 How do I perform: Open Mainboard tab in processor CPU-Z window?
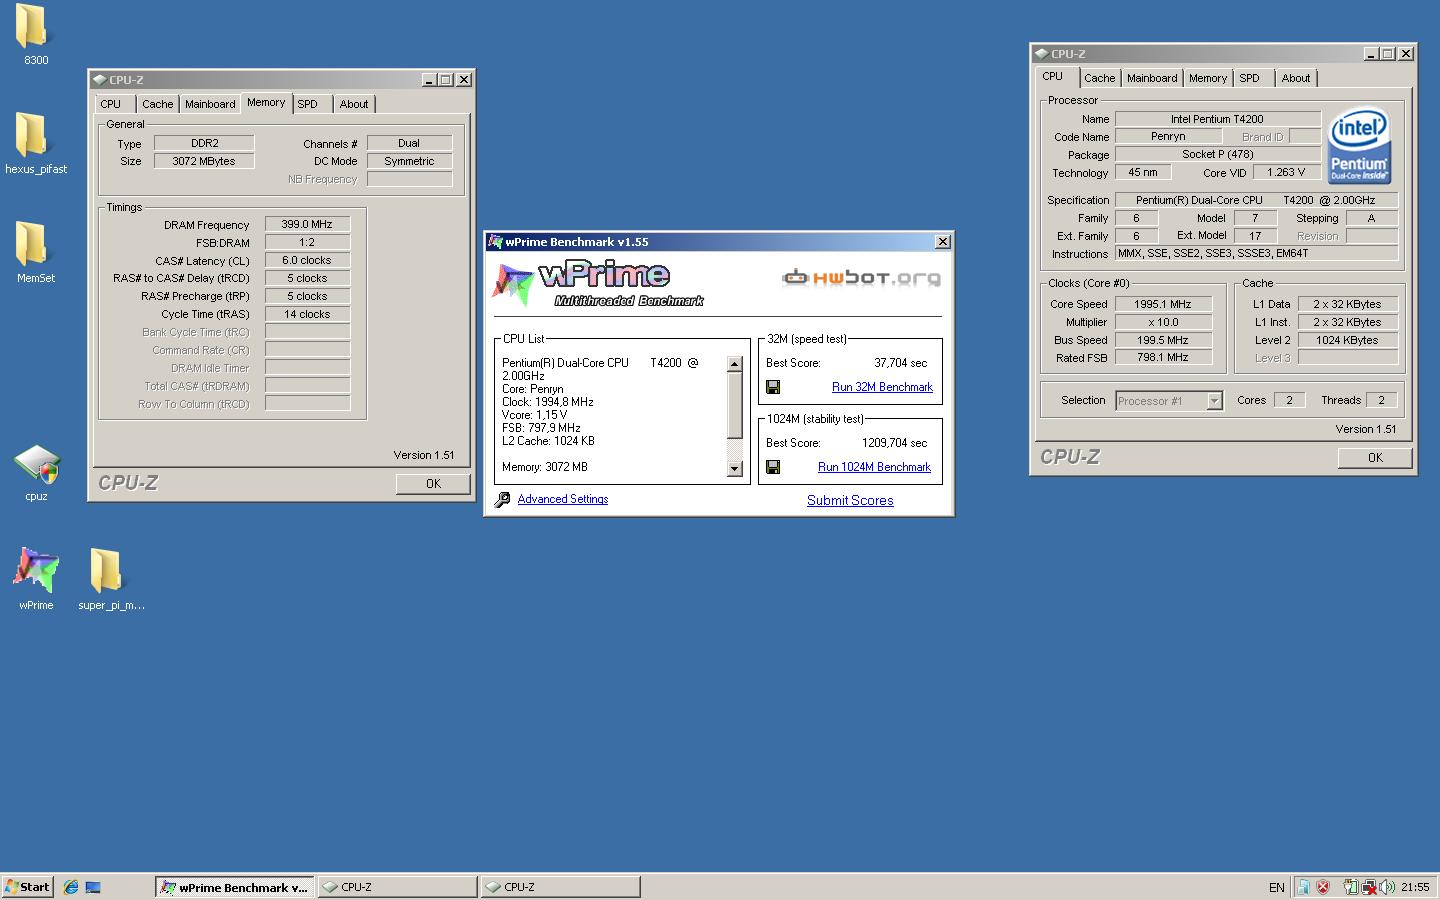pyautogui.click(x=1152, y=78)
